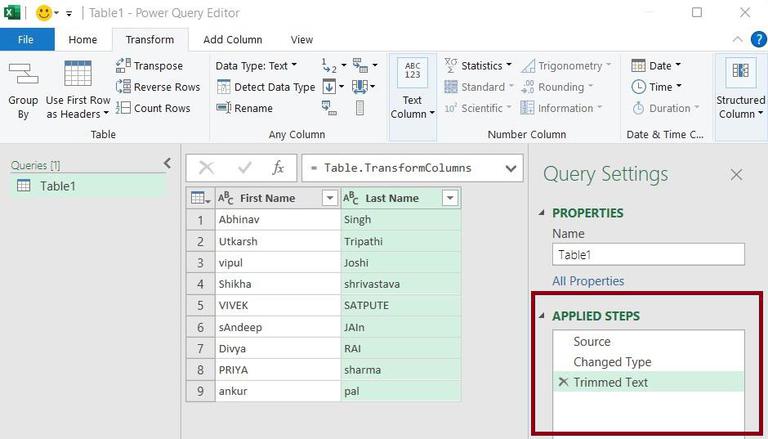Select the Transpose tool
Image resolution: width=768 pixels, height=439 pixels.
point(149,65)
